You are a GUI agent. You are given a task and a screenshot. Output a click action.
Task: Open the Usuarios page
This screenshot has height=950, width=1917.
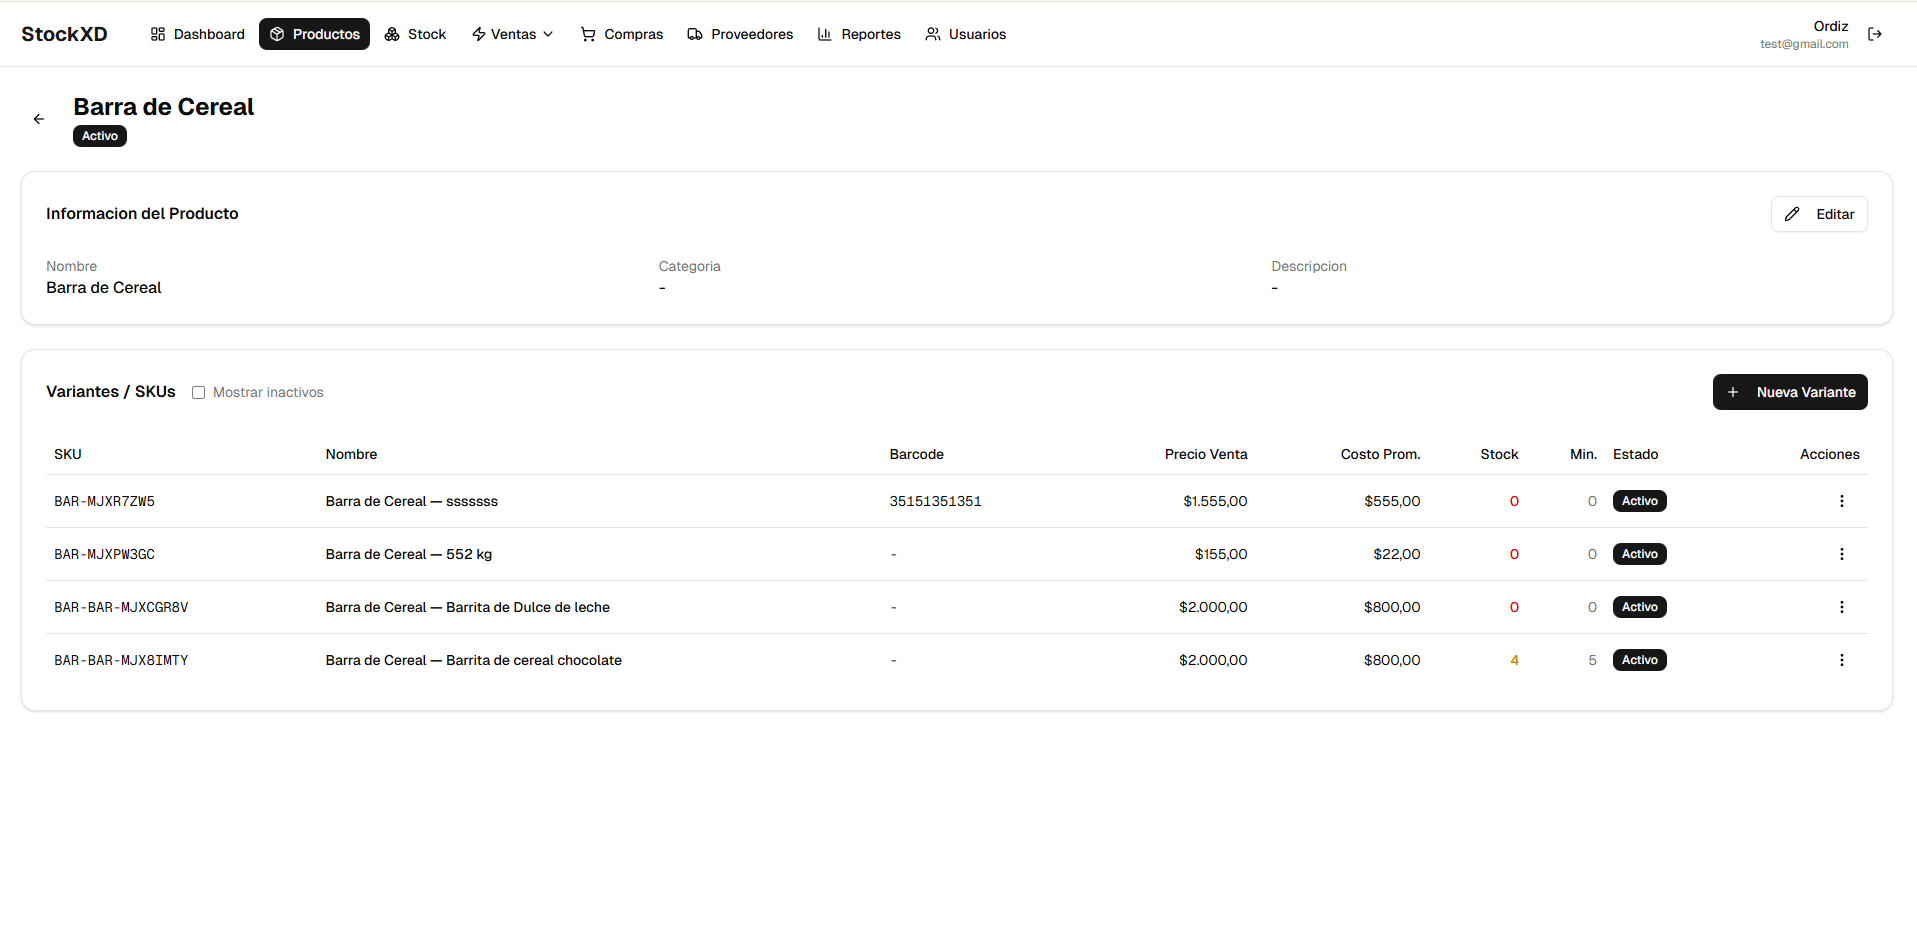(965, 34)
